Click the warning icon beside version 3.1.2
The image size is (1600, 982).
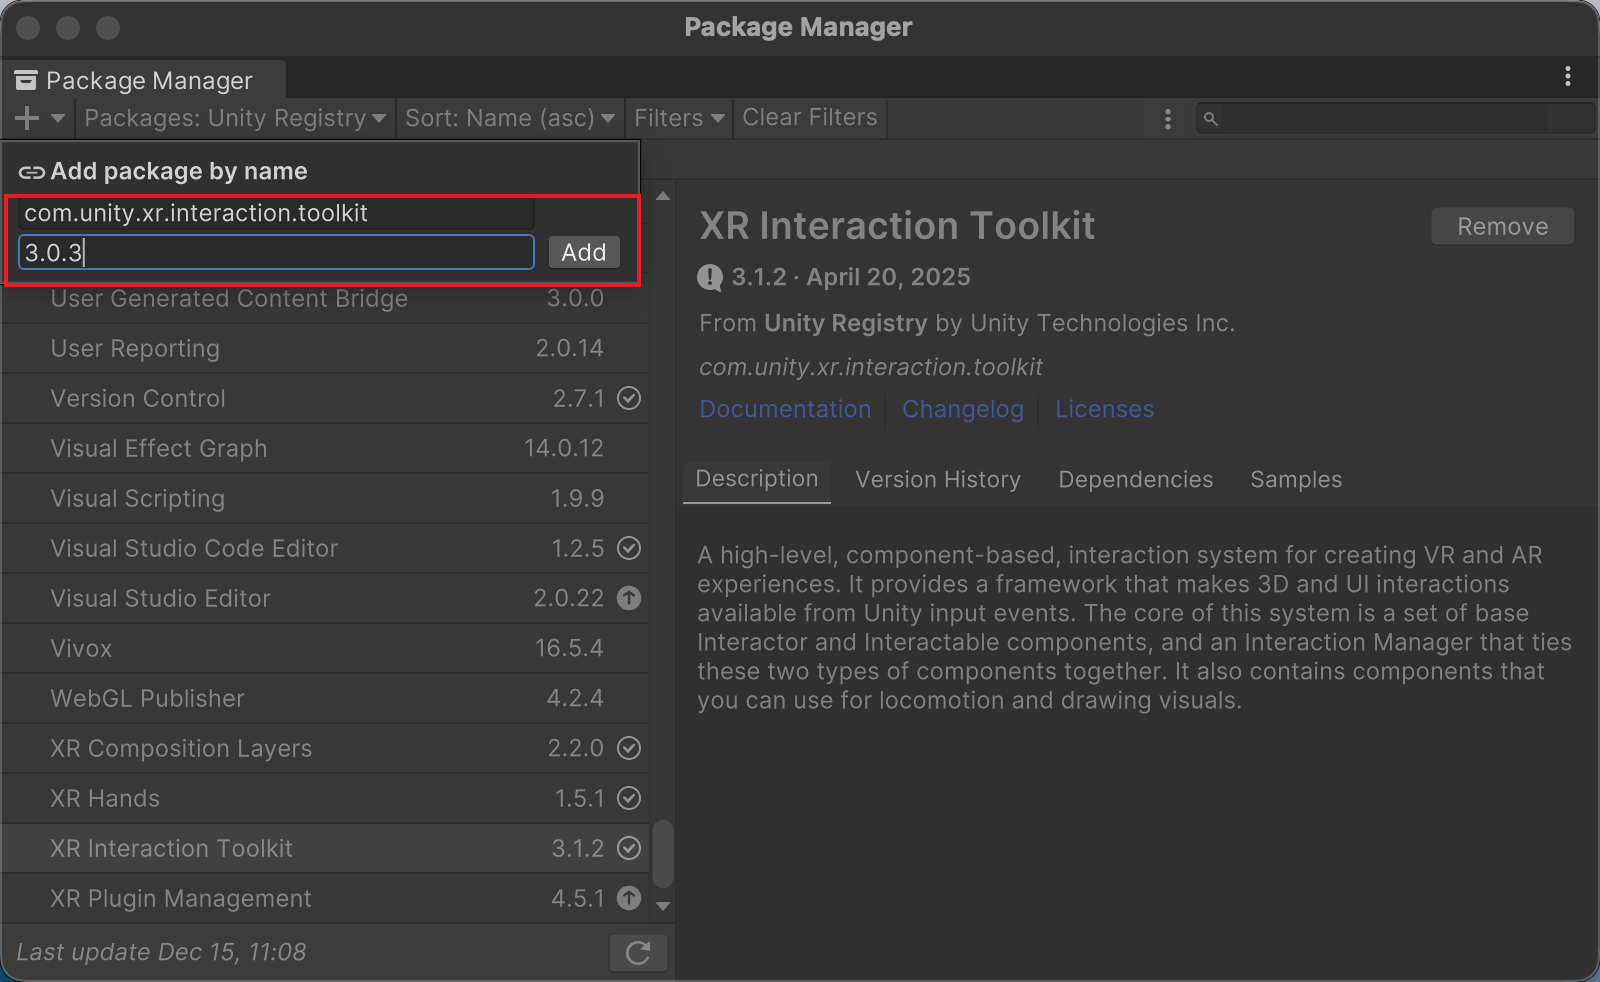710,277
